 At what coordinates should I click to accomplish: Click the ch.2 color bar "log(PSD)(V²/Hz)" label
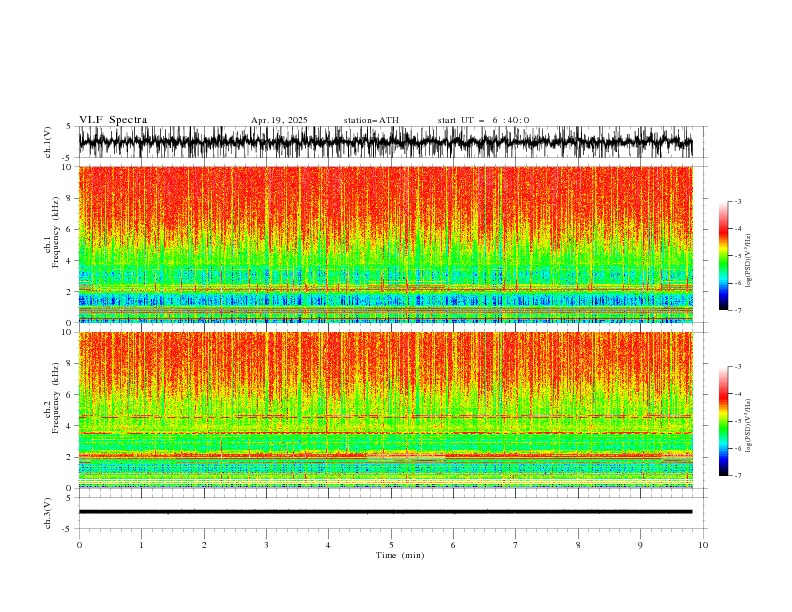click(x=749, y=425)
